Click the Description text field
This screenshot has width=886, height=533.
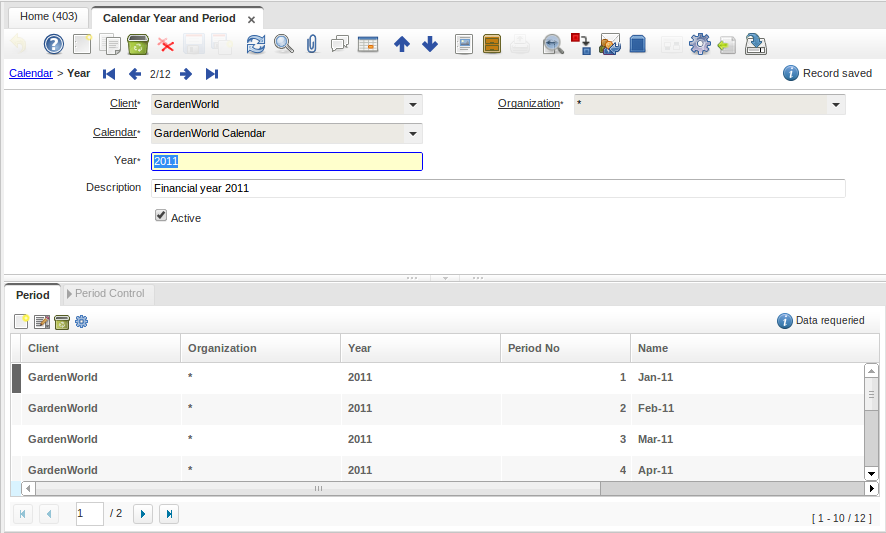coord(497,188)
